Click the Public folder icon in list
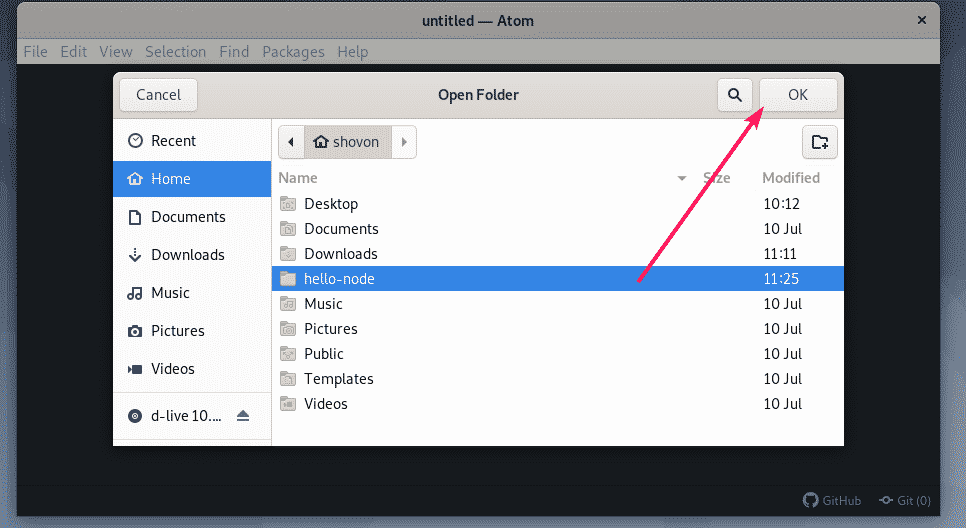The width and height of the screenshot is (966, 528). [x=288, y=354]
